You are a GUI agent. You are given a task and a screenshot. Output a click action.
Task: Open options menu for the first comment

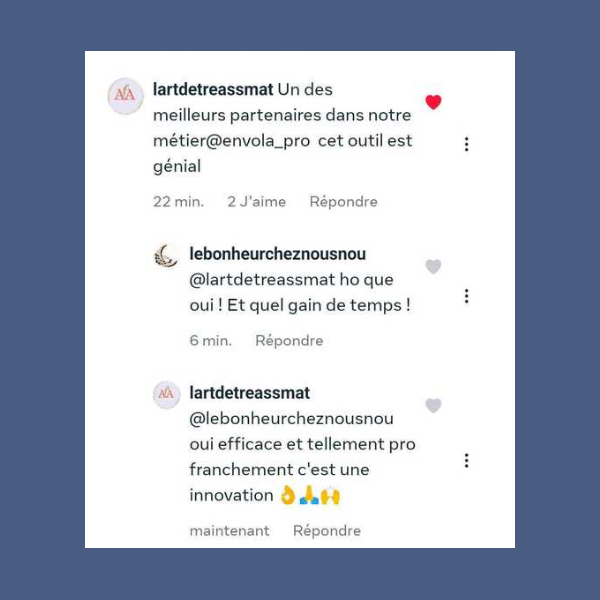[466, 144]
